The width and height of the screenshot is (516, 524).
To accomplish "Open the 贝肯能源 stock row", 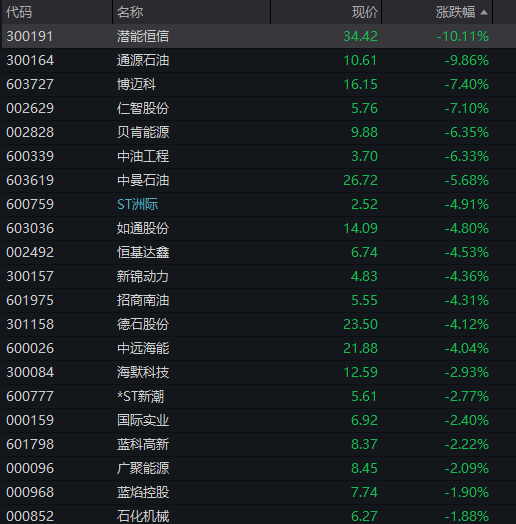I will point(259,132).
